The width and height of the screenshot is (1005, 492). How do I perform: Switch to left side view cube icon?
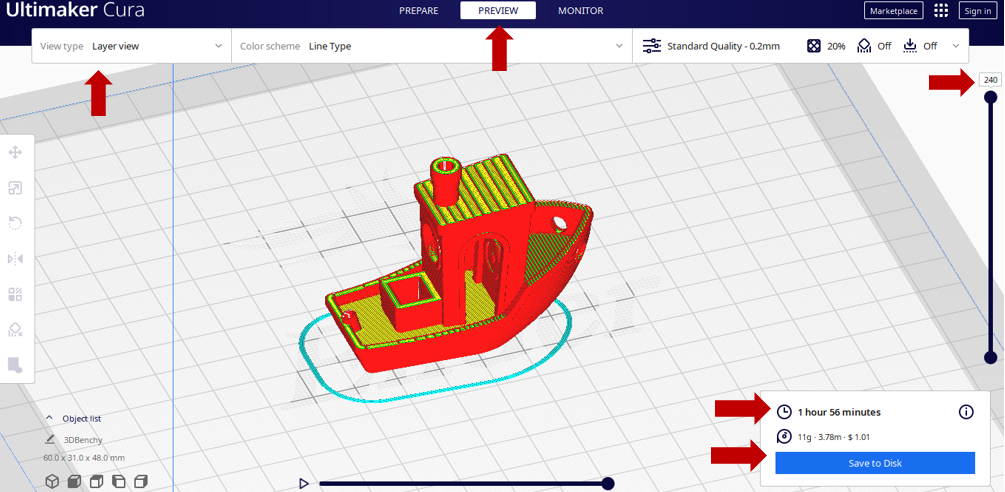coord(119,480)
